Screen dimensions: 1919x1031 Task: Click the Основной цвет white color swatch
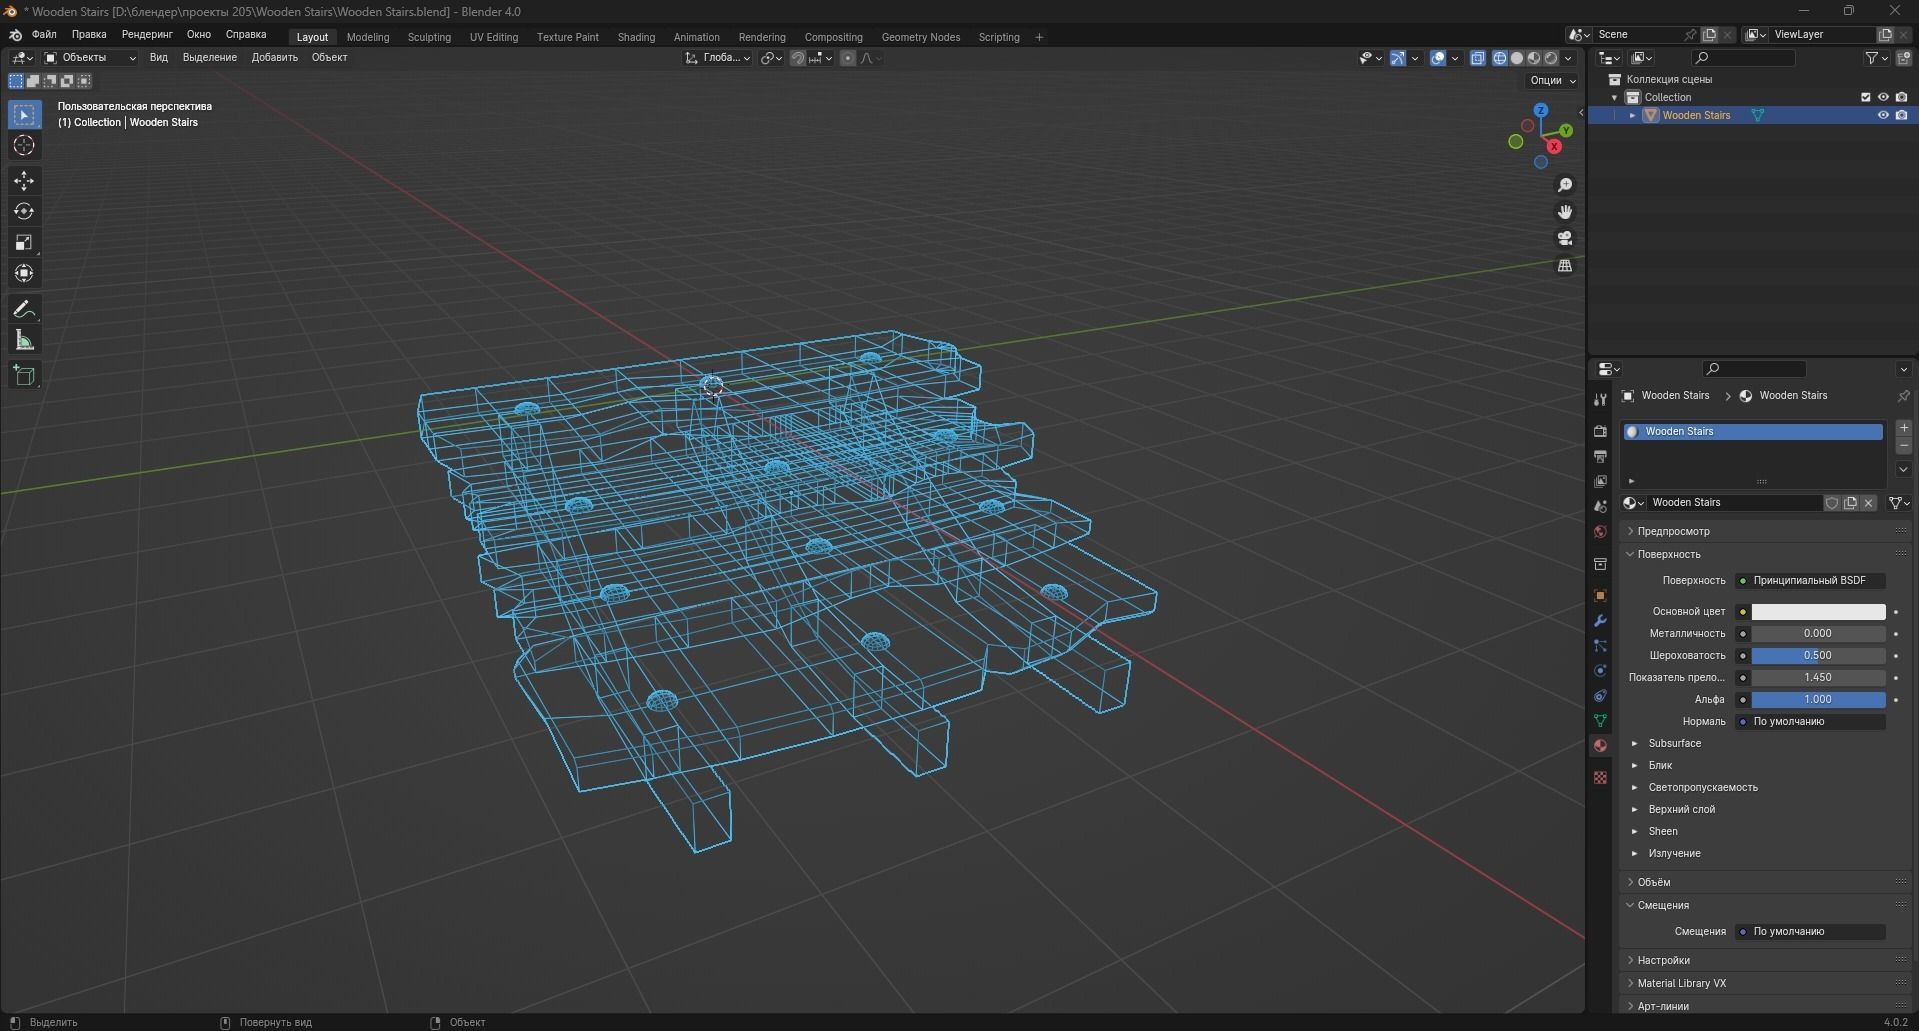[x=1818, y=612]
